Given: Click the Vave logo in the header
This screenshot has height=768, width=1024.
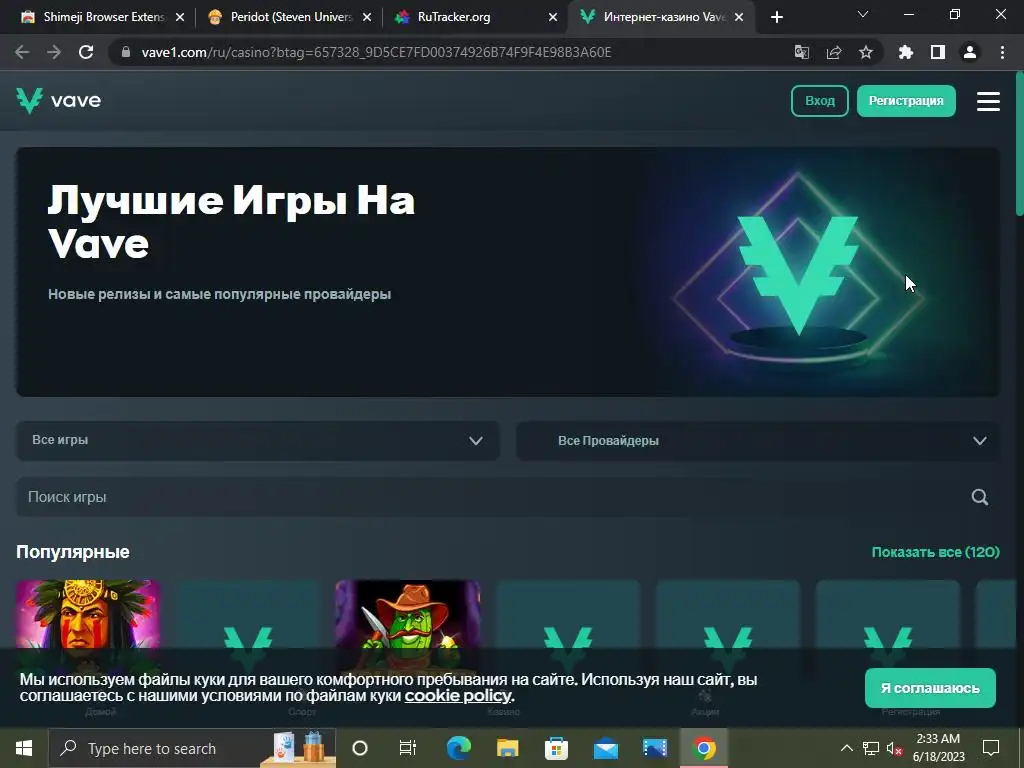Looking at the screenshot, I should pyautogui.click(x=59, y=101).
